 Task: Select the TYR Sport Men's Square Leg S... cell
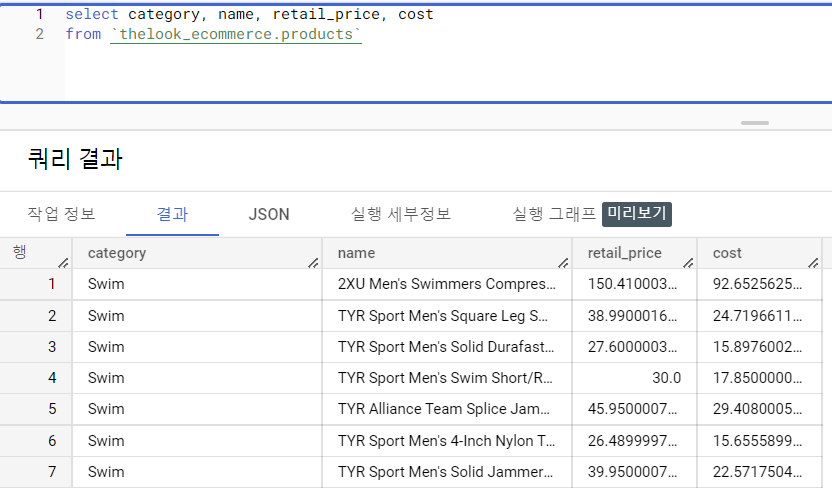[447, 316]
